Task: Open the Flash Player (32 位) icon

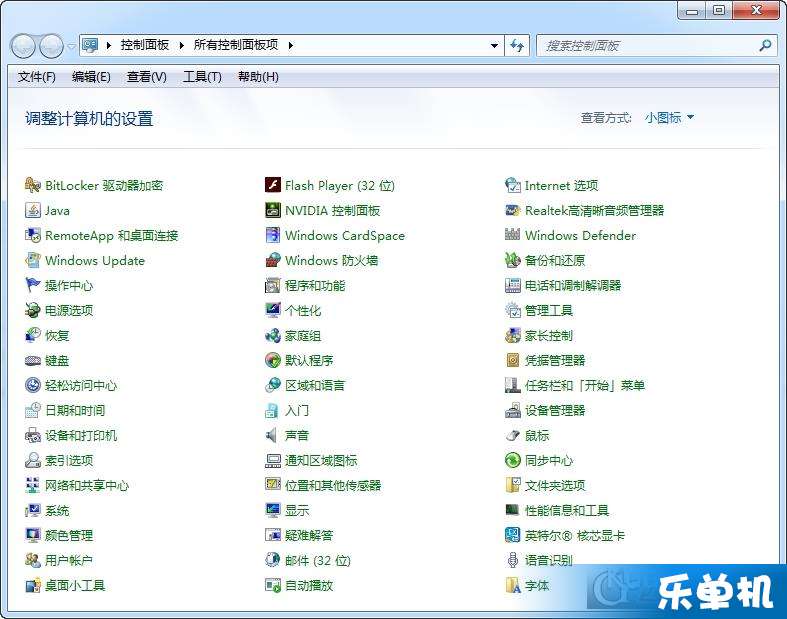Action: point(273,185)
